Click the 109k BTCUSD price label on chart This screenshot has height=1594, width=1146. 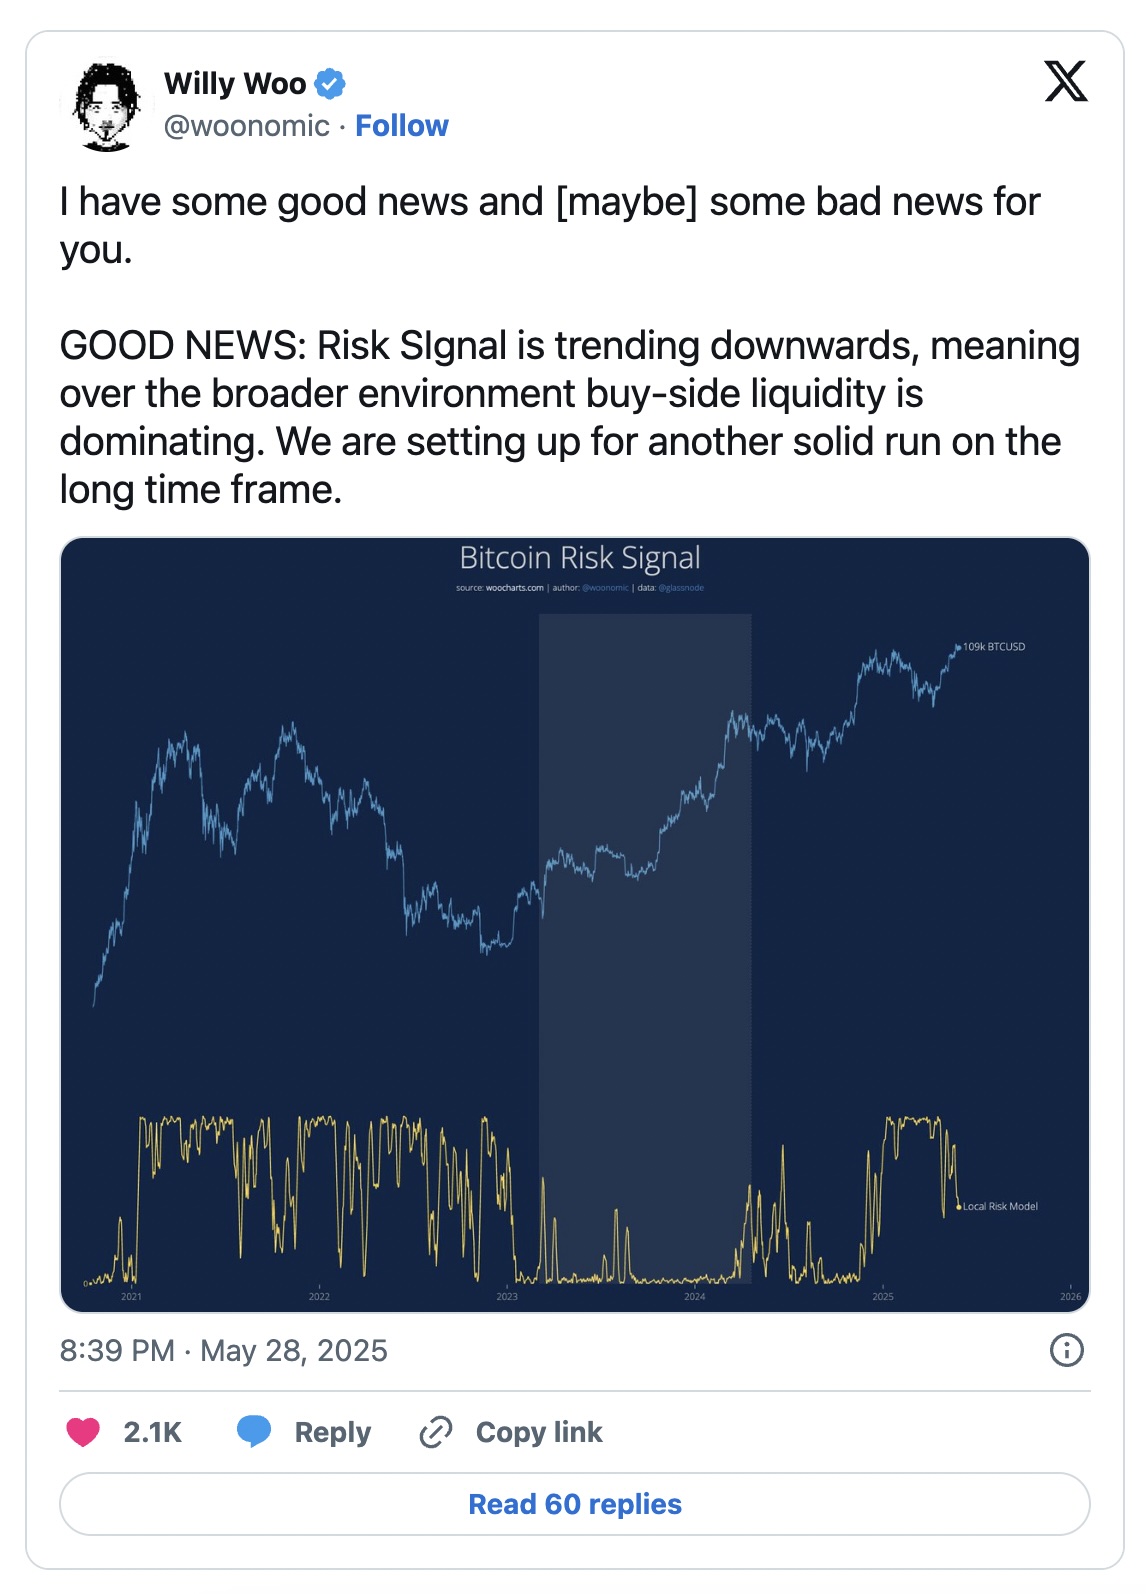tap(994, 647)
